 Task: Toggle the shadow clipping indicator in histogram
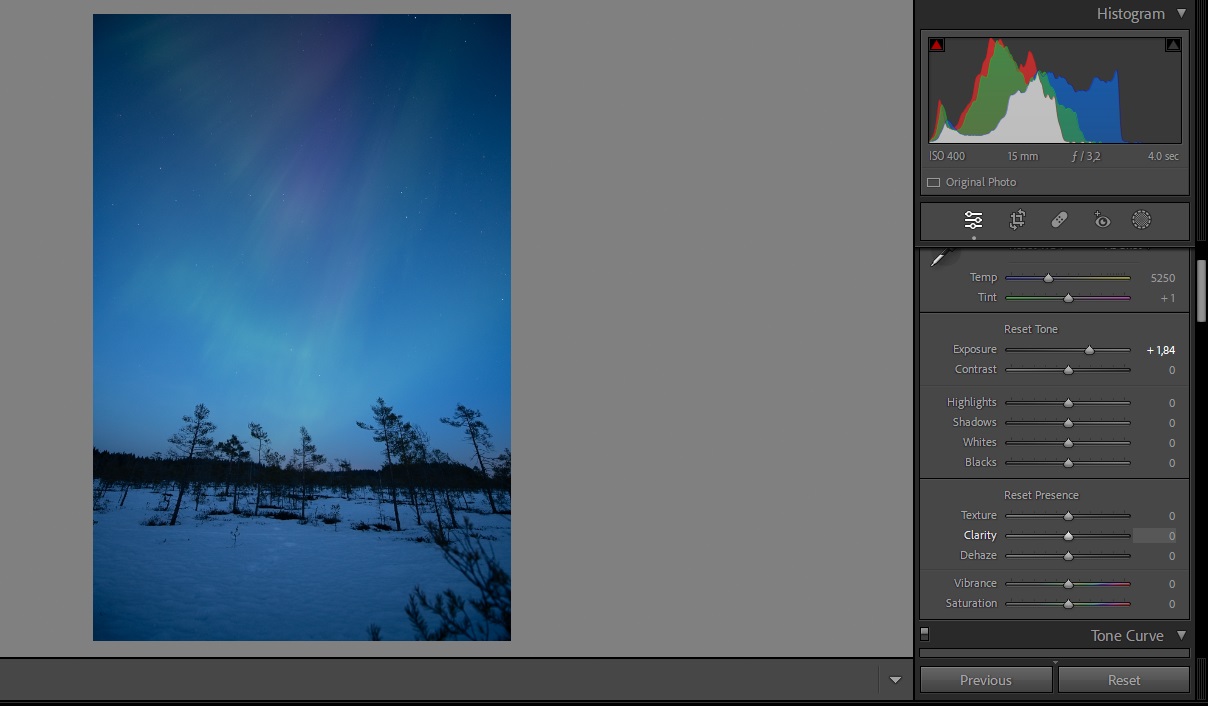(x=937, y=45)
